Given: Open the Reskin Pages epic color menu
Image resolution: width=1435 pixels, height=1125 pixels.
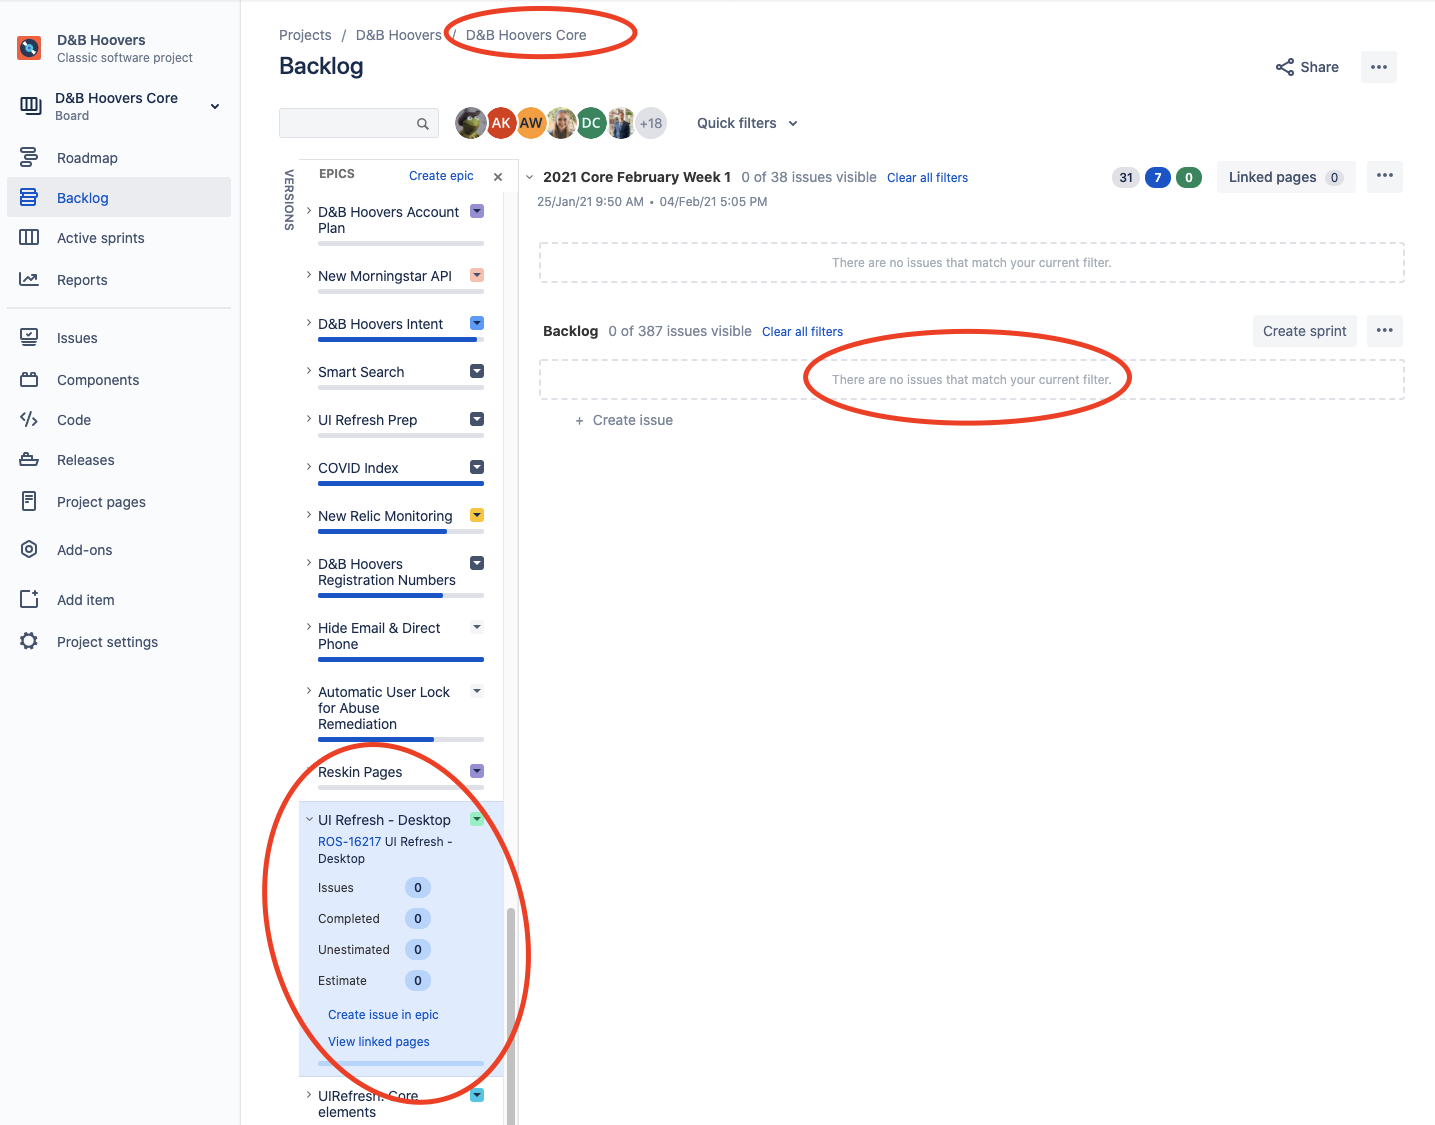Looking at the screenshot, I should click(x=477, y=771).
